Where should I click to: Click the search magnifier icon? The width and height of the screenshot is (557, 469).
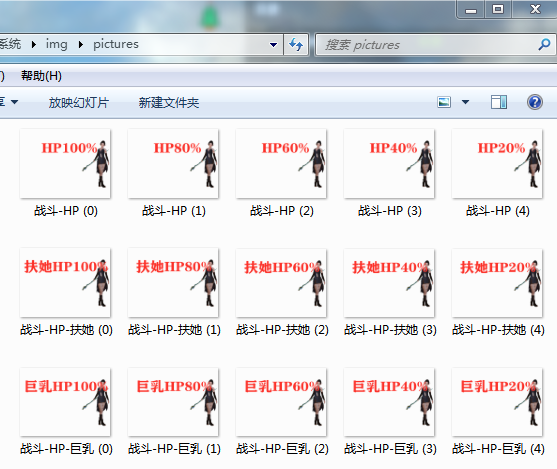544,45
